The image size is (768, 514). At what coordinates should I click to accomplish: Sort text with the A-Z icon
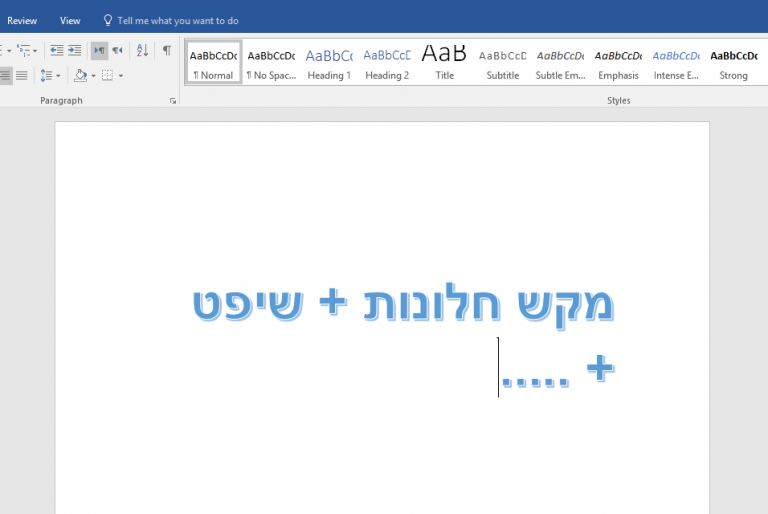[x=142, y=50]
